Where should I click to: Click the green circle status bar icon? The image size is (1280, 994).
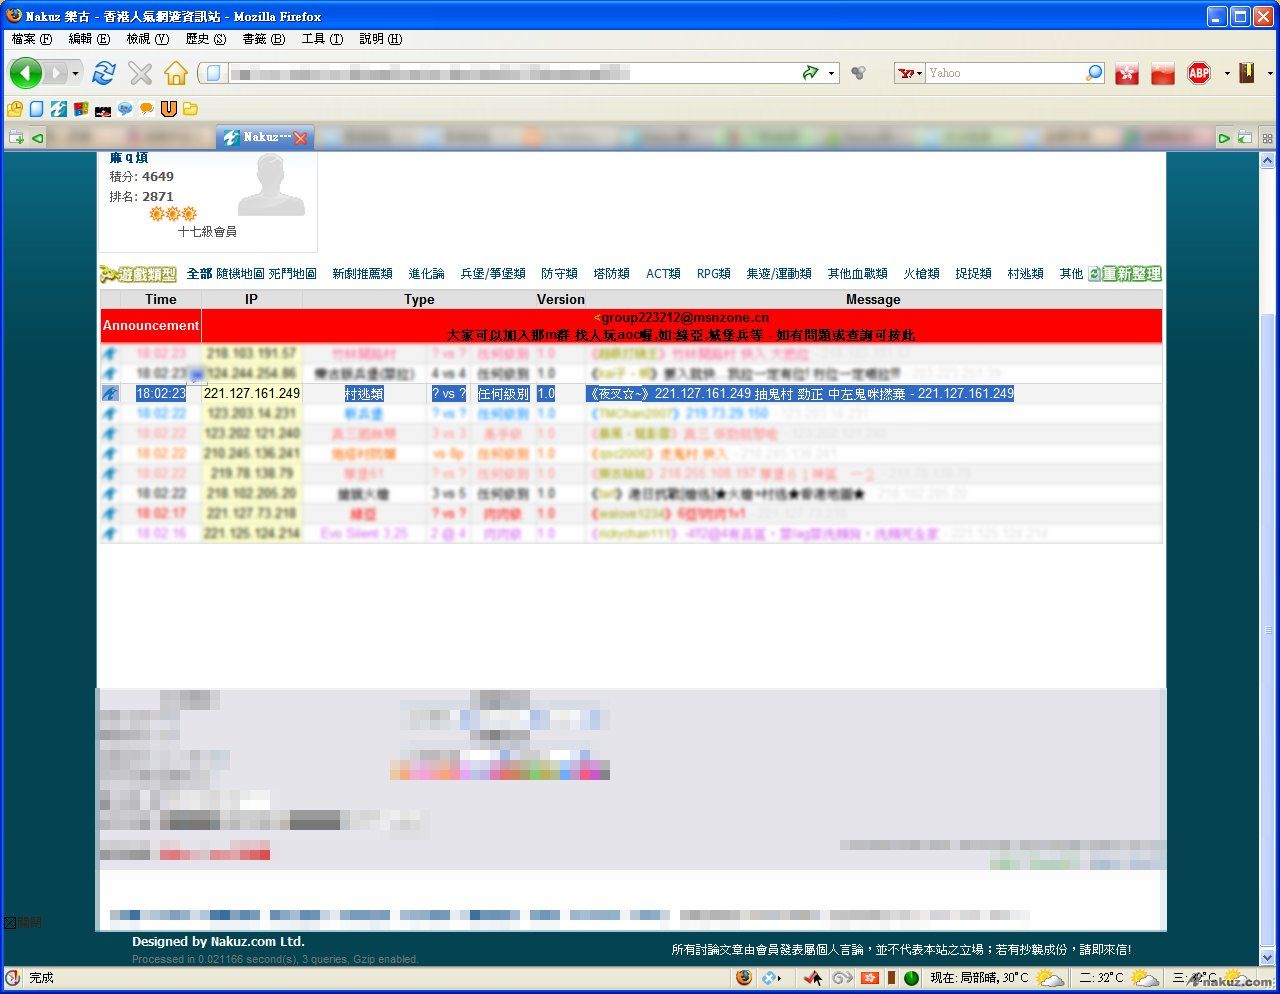click(x=911, y=978)
